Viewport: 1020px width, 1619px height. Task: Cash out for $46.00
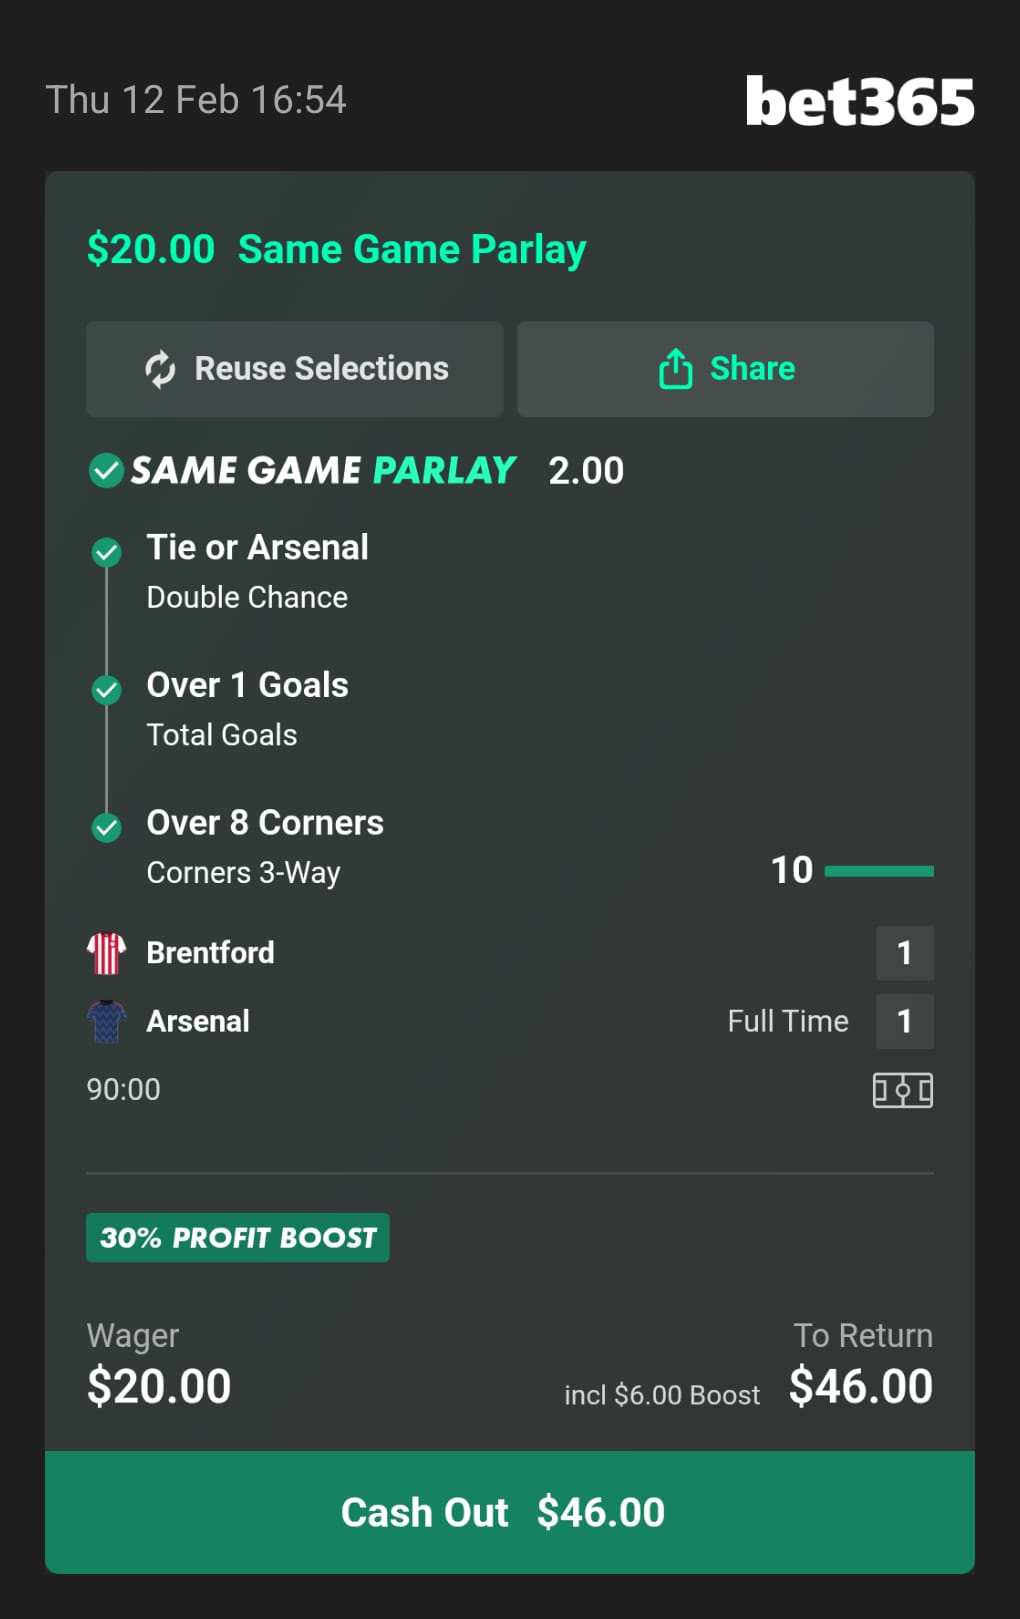tap(510, 1512)
